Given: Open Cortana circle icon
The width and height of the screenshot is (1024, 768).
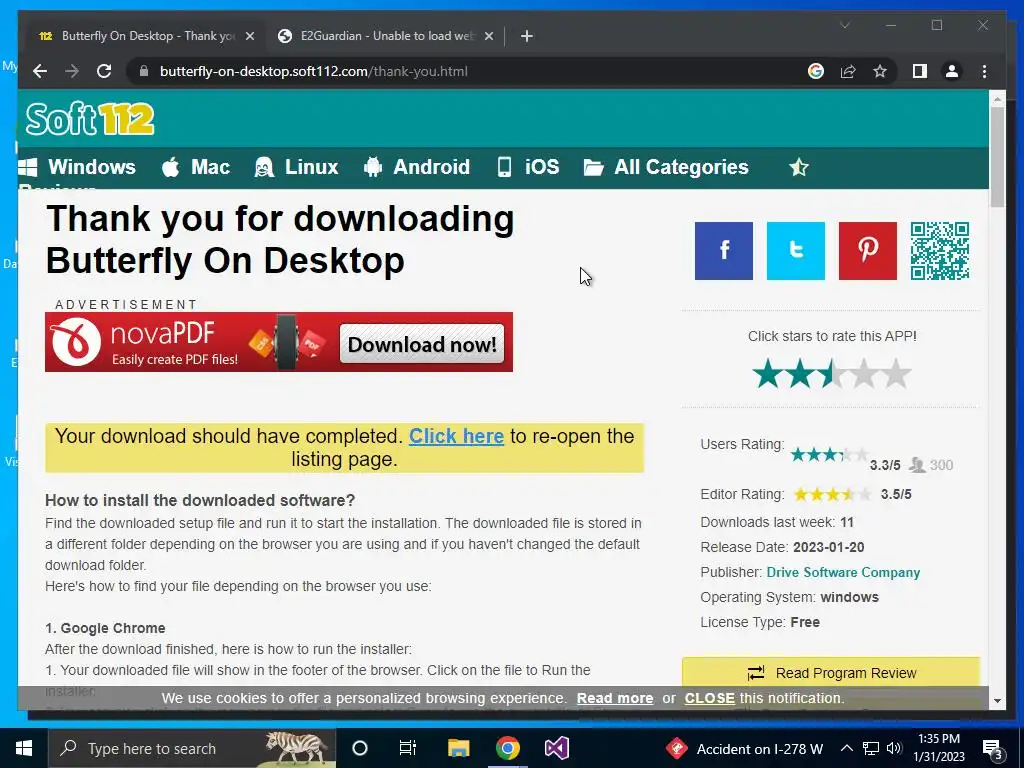Looking at the screenshot, I should tap(360, 748).
